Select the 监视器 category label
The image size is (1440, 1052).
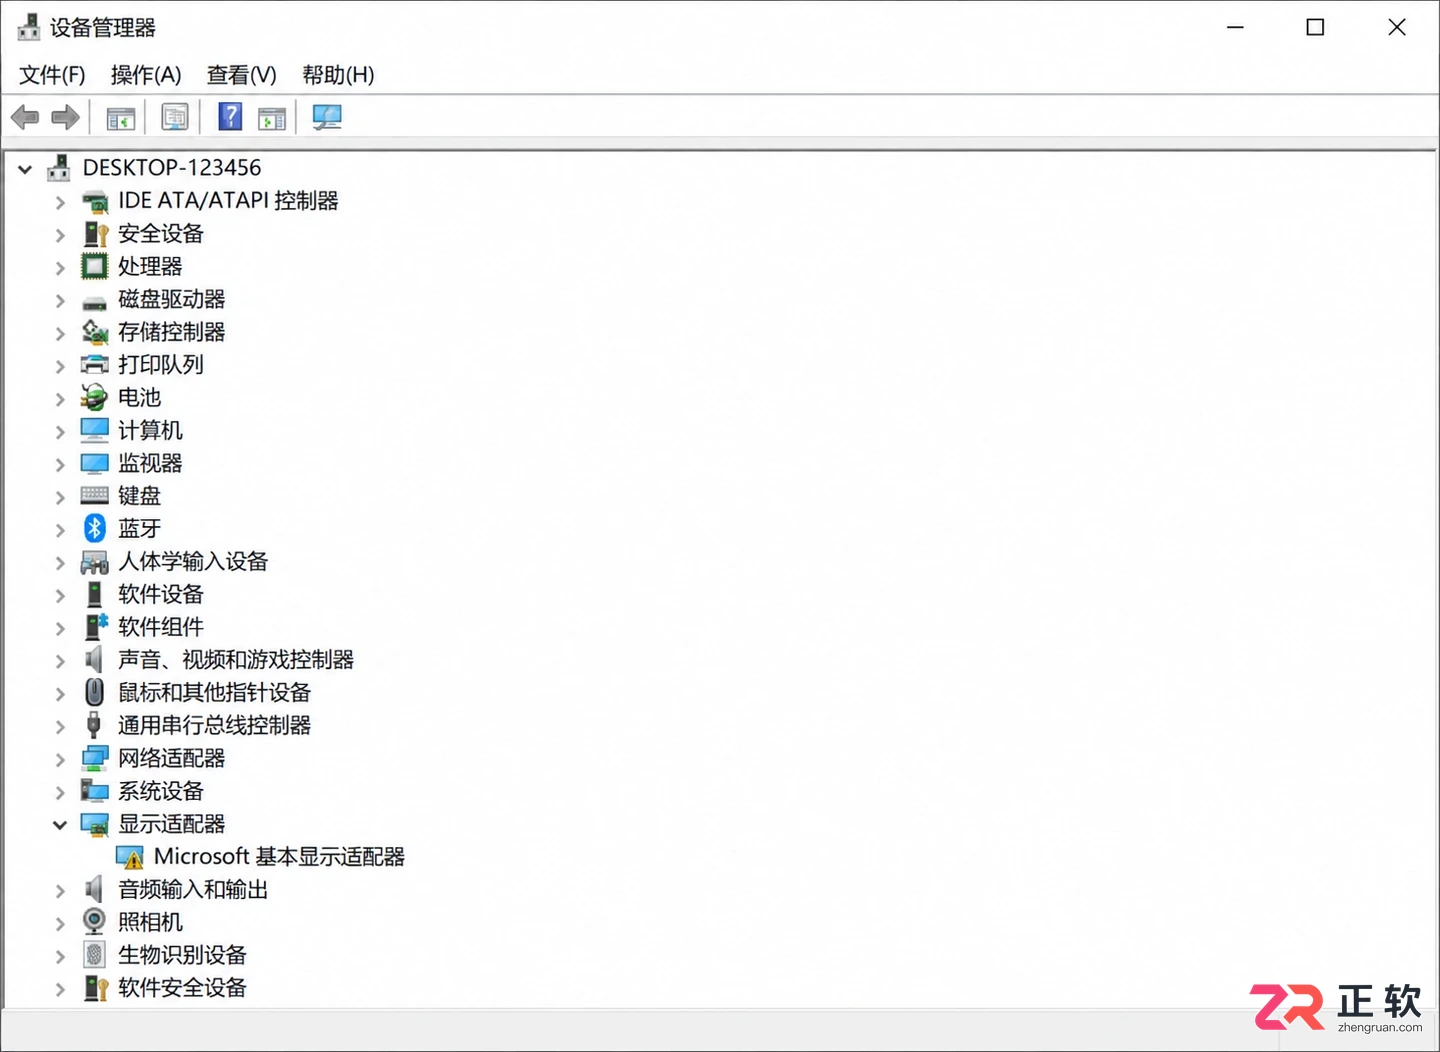(x=150, y=463)
